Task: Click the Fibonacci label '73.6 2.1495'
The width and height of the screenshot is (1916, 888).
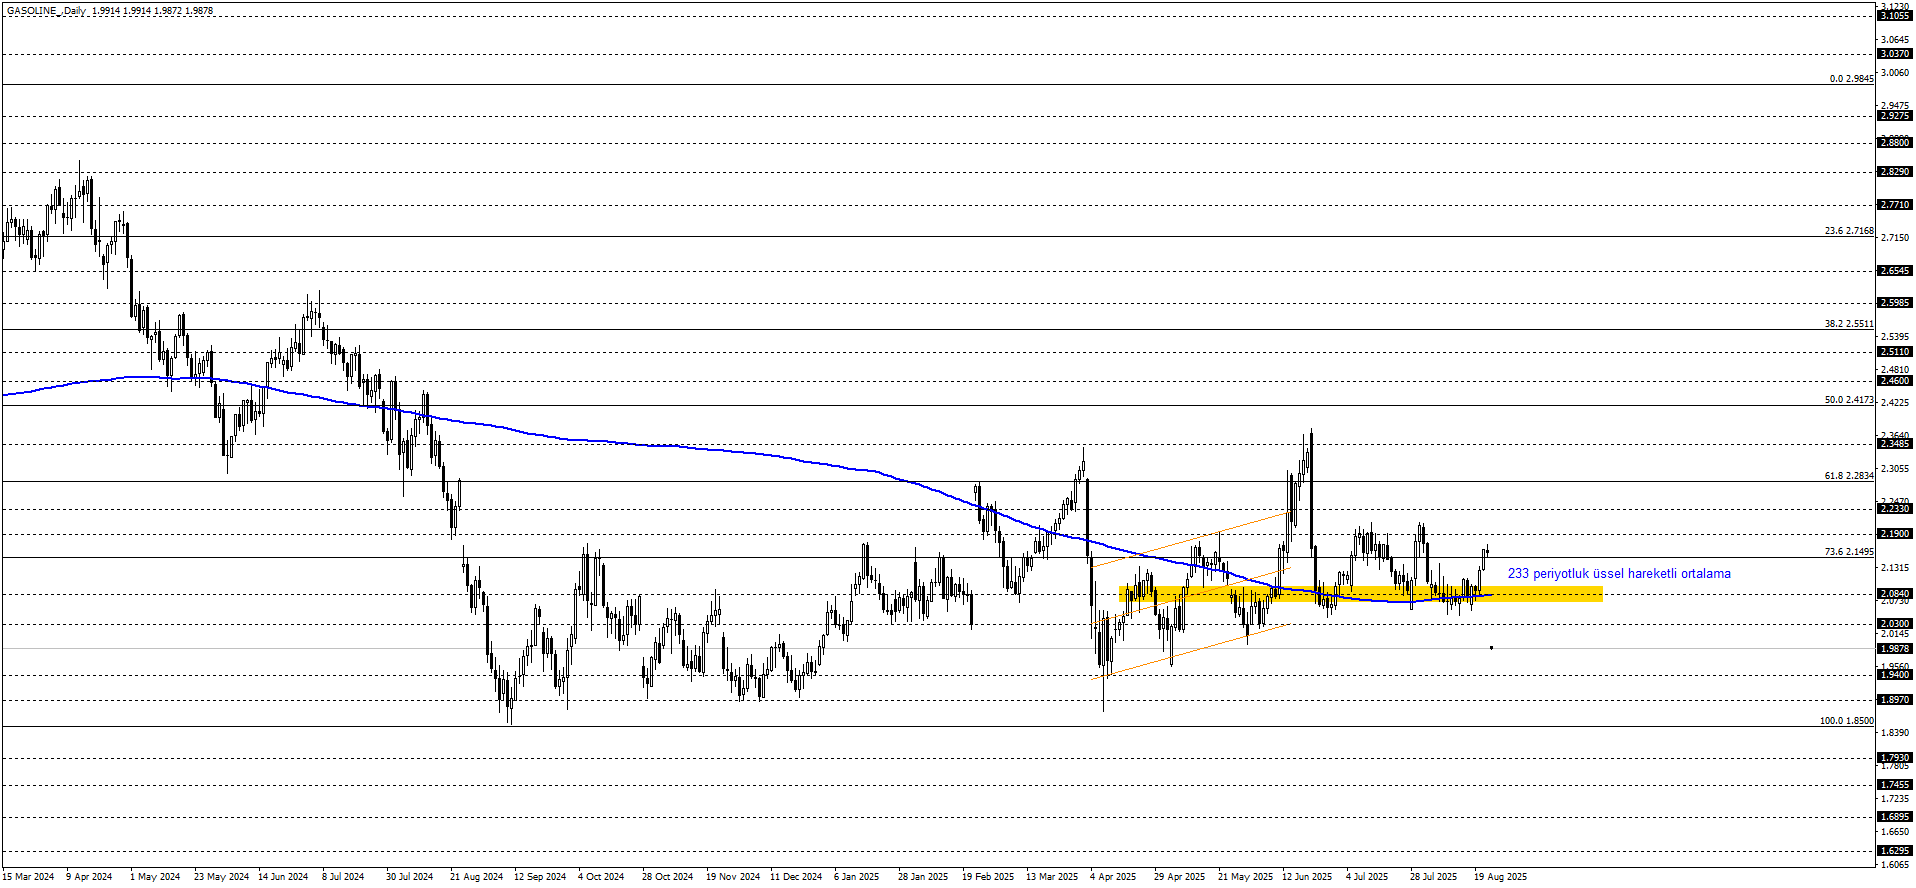Action: coord(1849,552)
